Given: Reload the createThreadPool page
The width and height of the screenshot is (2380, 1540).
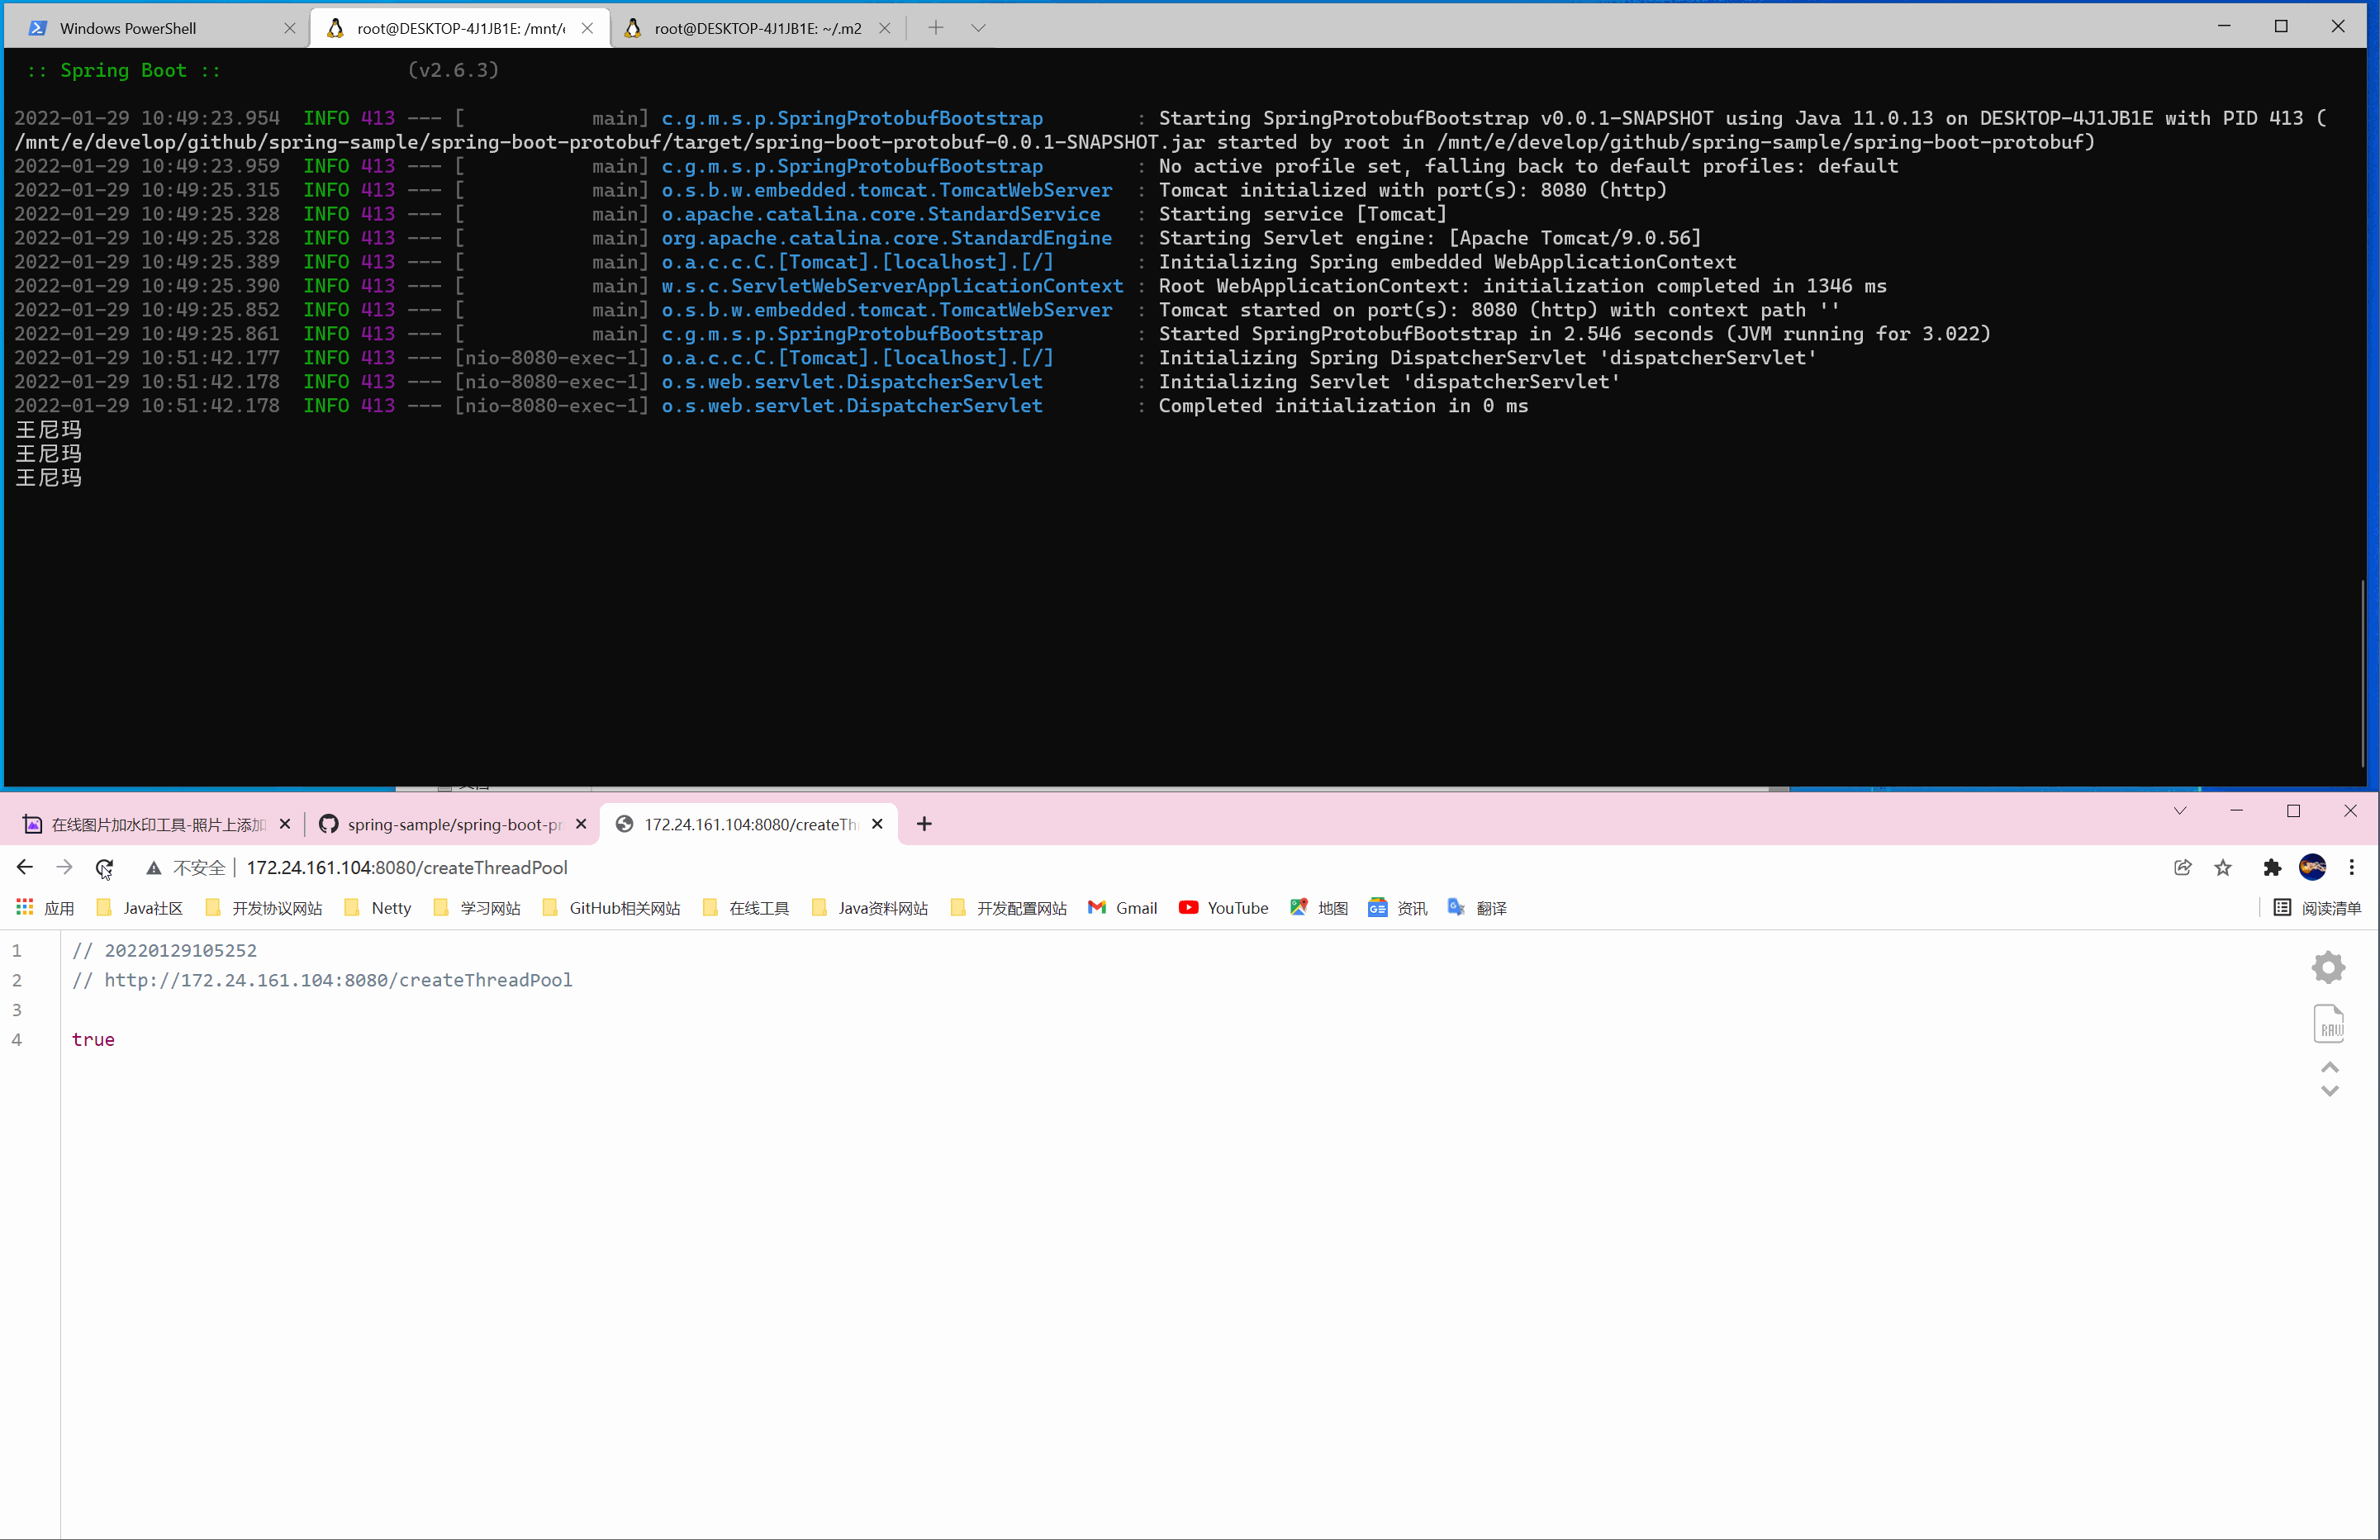Looking at the screenshot, I should click(x=104, y=867).
